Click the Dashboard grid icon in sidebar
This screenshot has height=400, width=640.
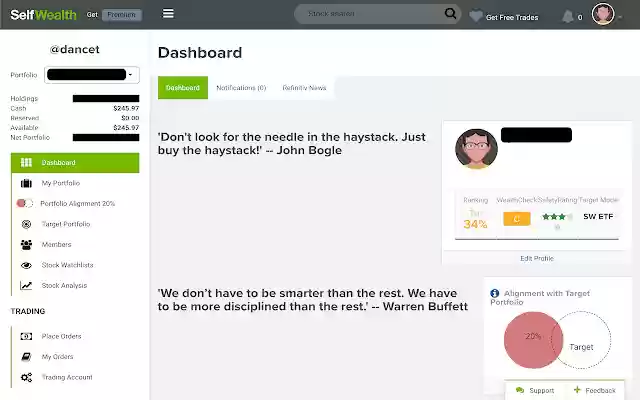coord(26,162)
